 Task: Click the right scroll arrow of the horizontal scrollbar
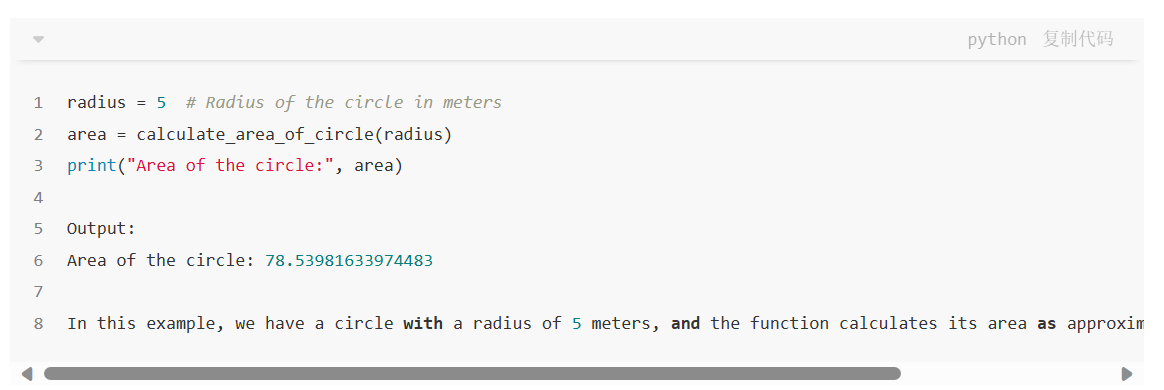1126,374
